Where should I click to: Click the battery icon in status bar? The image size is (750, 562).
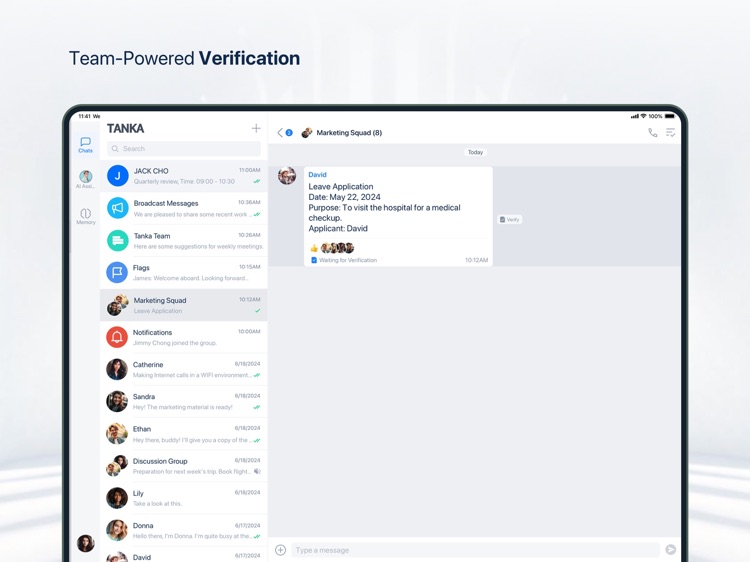670,116
